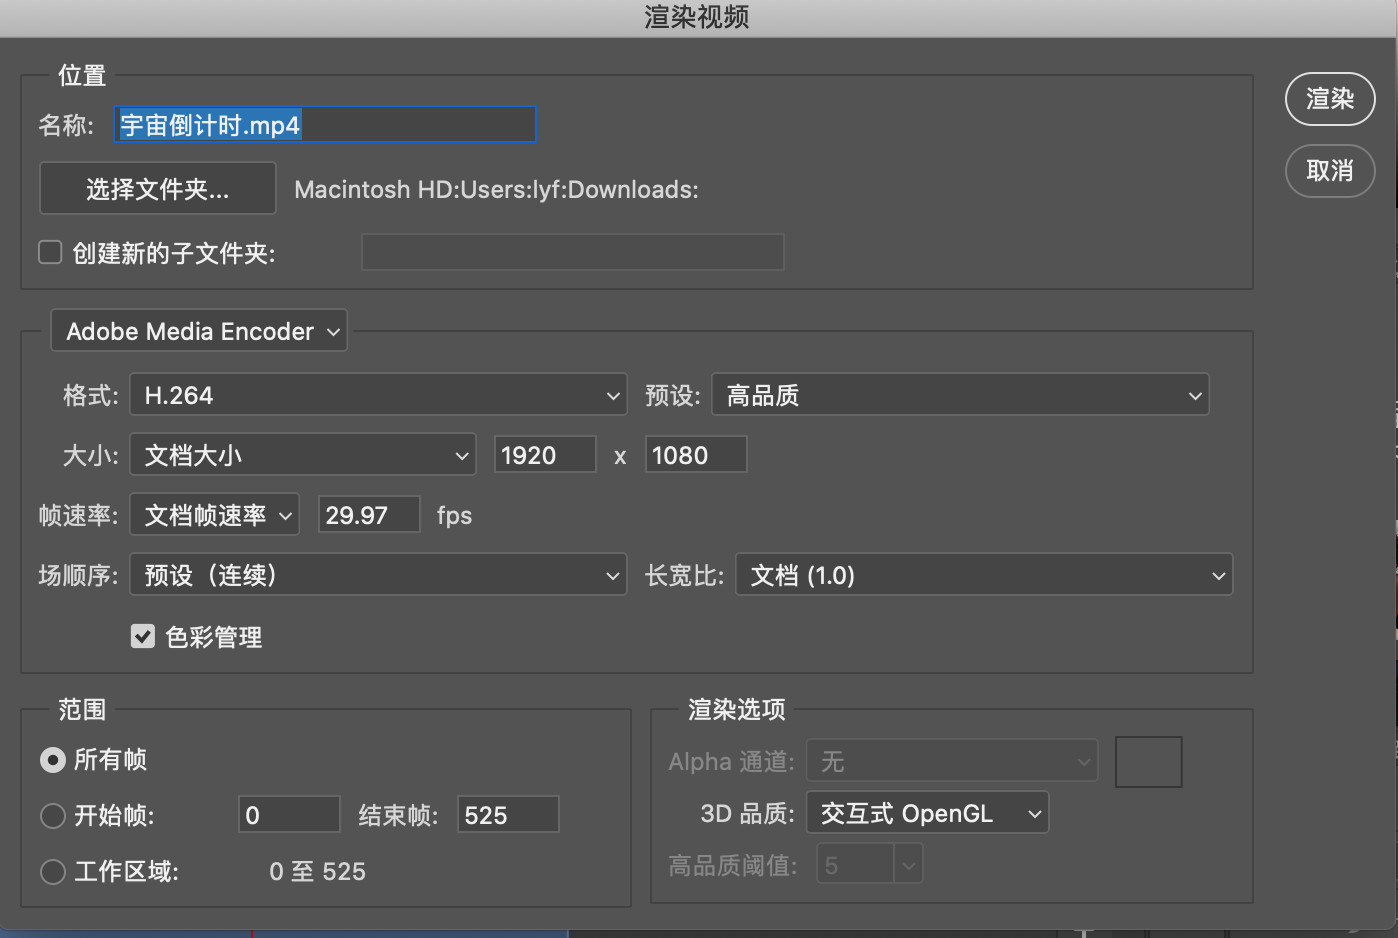The width and height of the screenshot is (1398, 938).
Task: Open the 3D 品质 交互式 OpenGL dropdown
Action: tap(928, 814)
